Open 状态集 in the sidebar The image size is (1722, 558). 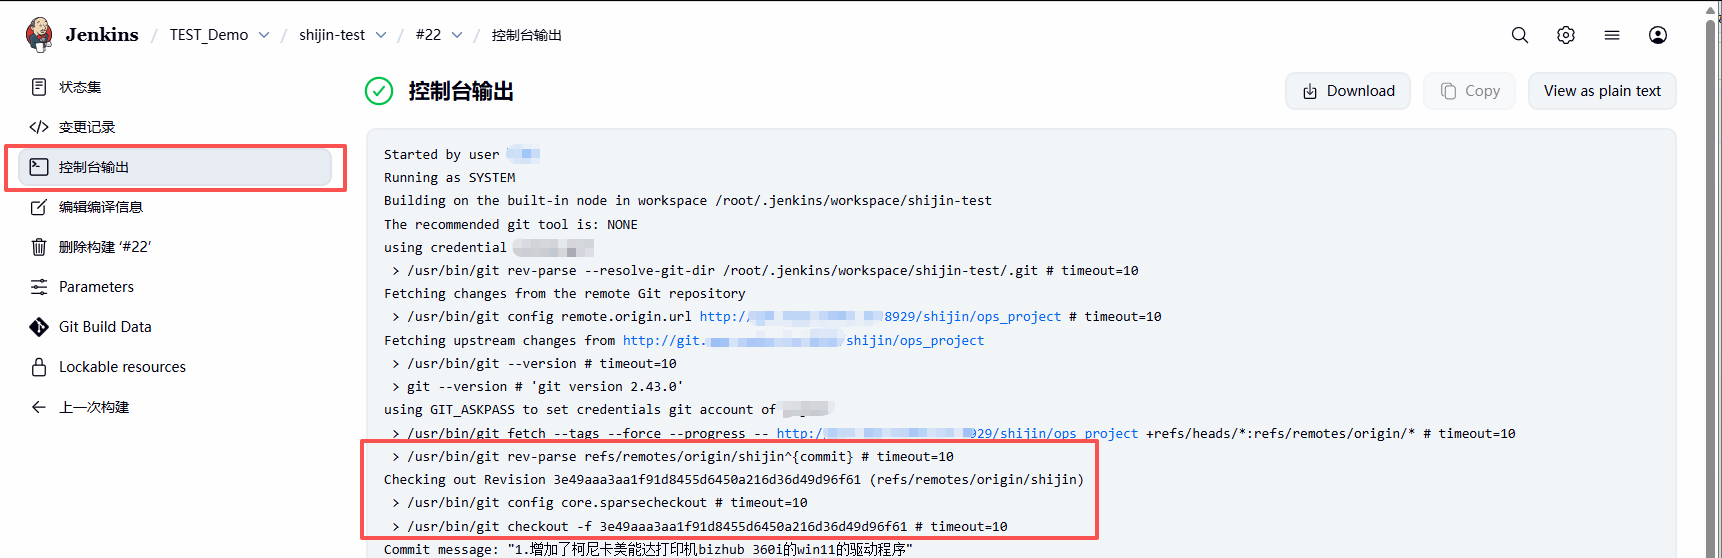click(175, 87)
